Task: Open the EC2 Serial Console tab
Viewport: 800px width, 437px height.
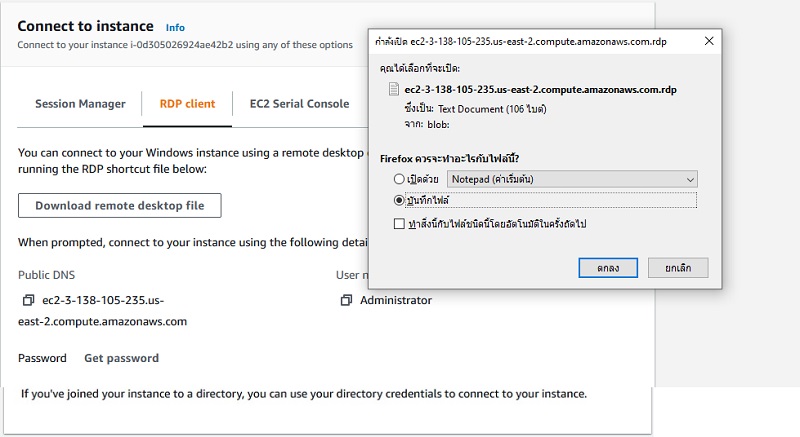Action: [299, 104]
